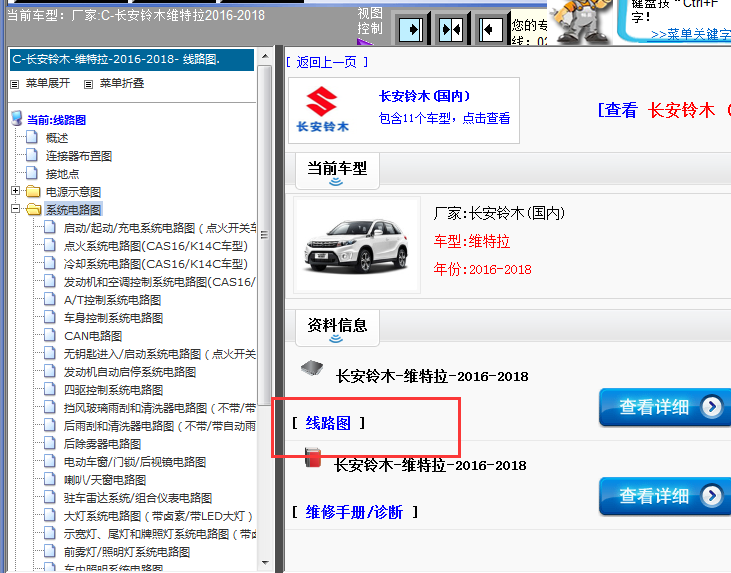Click the first 查看详细 button
Screen dimensions: 731x573
point(662,407)
